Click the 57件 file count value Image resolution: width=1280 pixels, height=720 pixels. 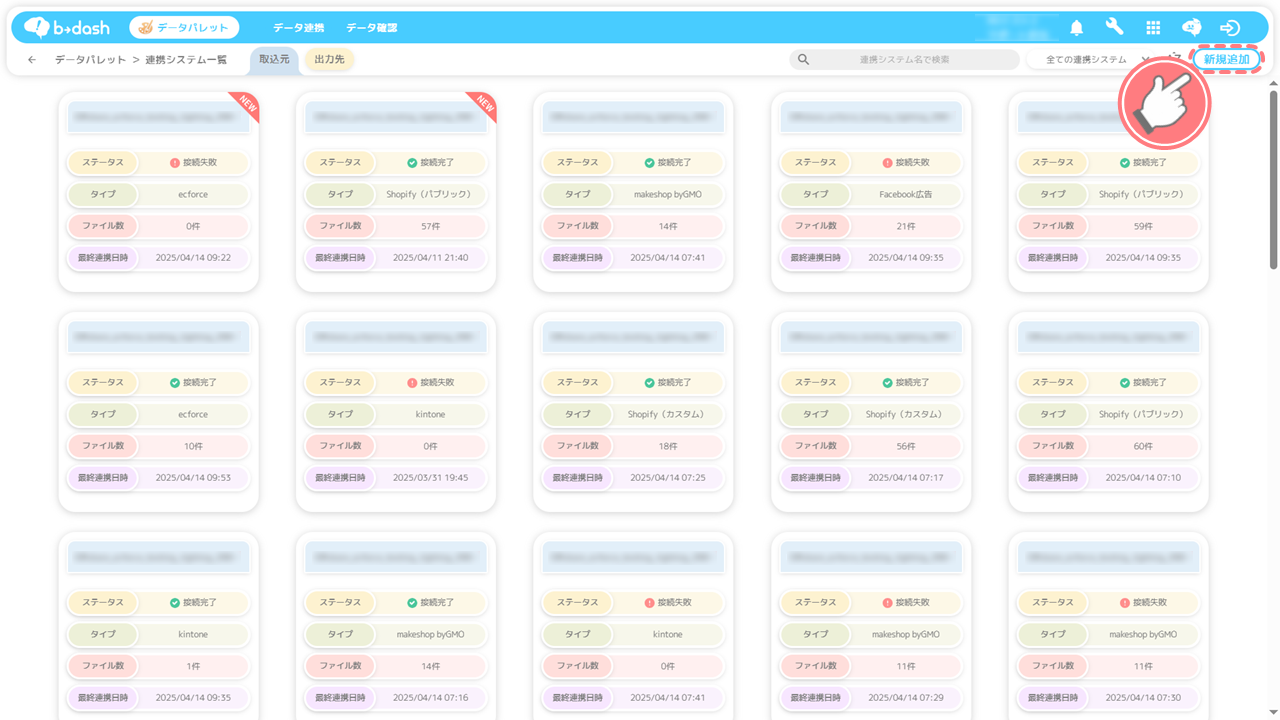coord(431,226)
